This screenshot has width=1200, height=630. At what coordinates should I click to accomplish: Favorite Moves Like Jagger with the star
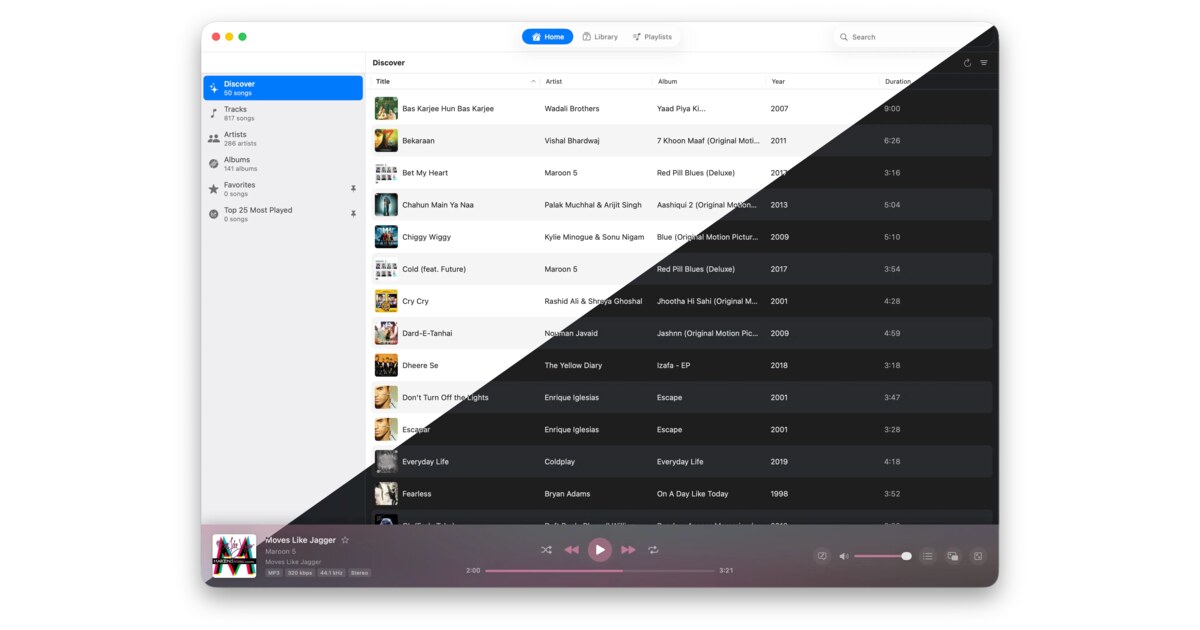pyautogui.click(x=345, y=540)
